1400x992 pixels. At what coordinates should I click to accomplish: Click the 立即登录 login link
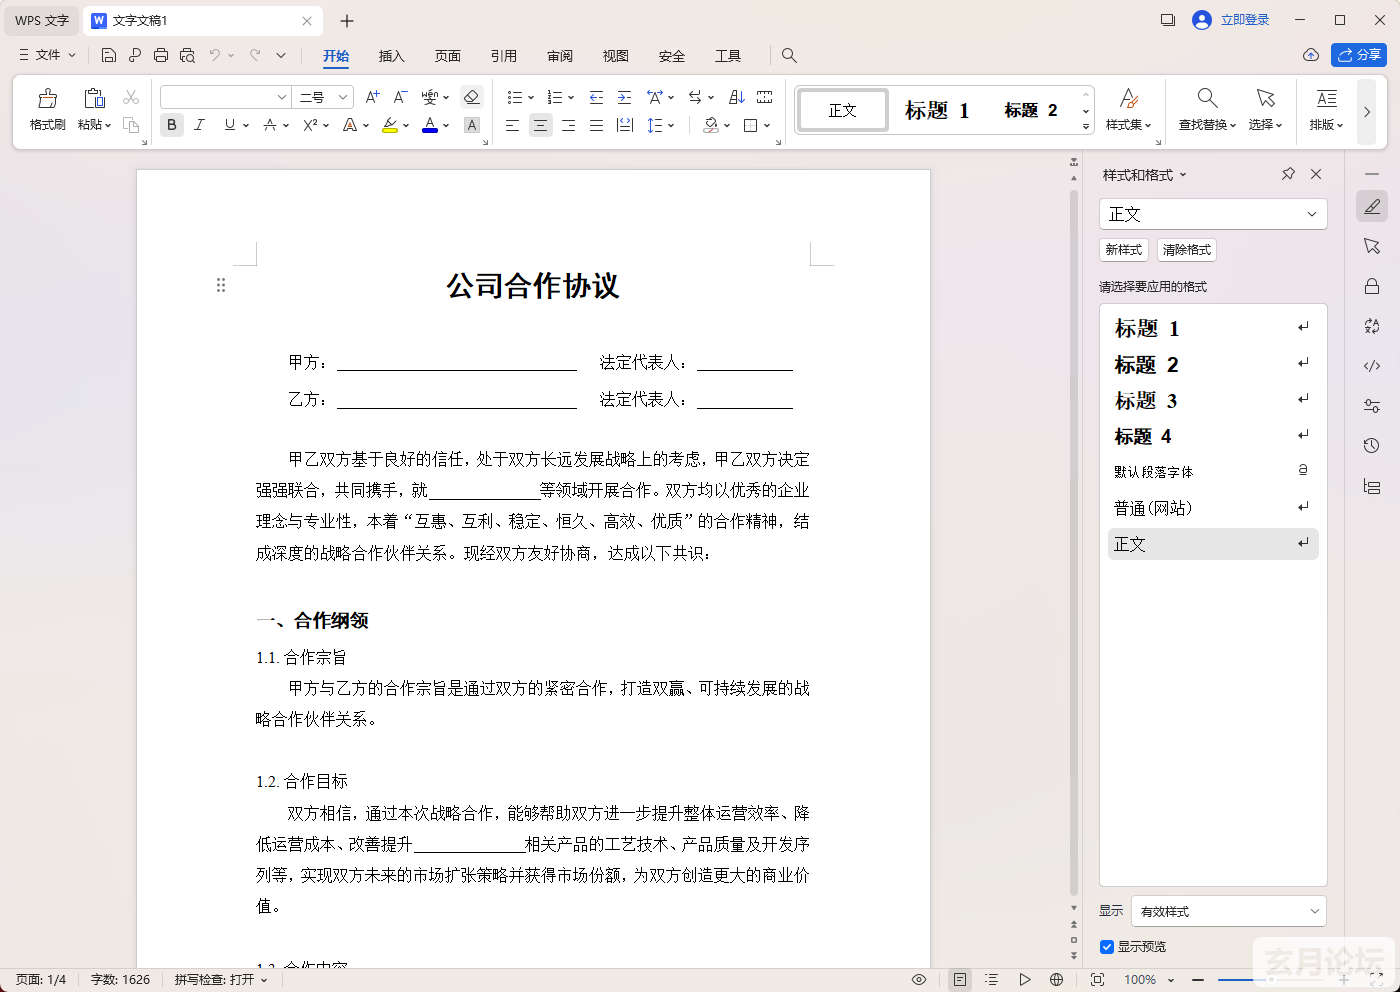pyautogui.click(x=1245, y=20)
